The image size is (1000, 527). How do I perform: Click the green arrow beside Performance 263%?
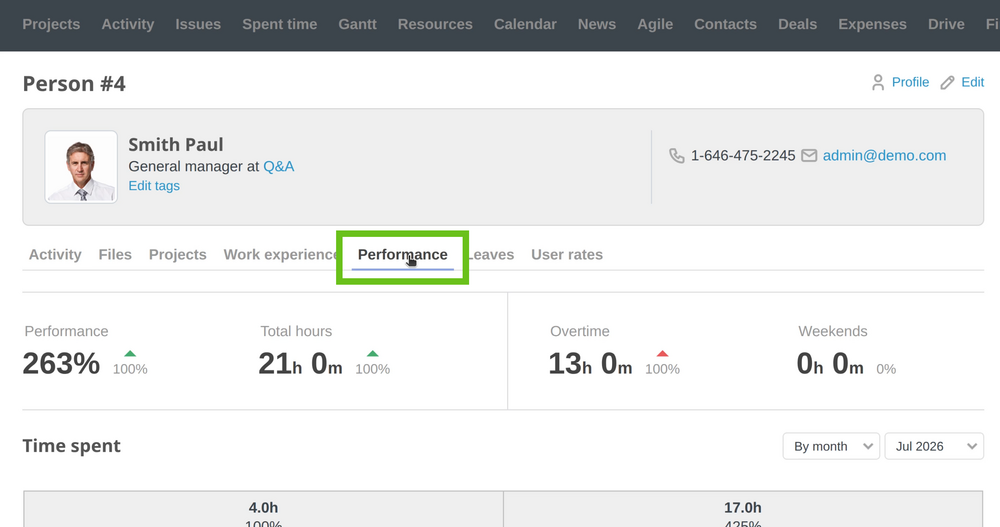[130, 353]
